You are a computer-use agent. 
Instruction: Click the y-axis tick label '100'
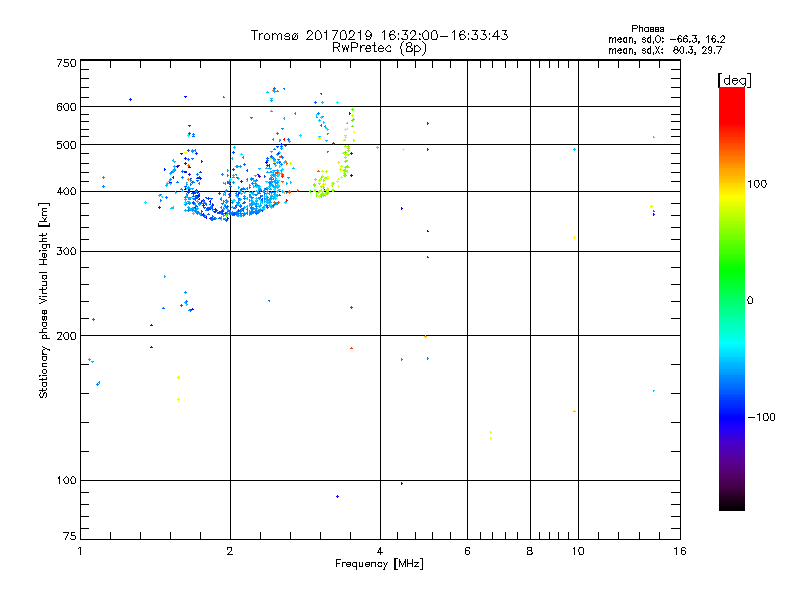pyautogui.click(x=66, y=481)
